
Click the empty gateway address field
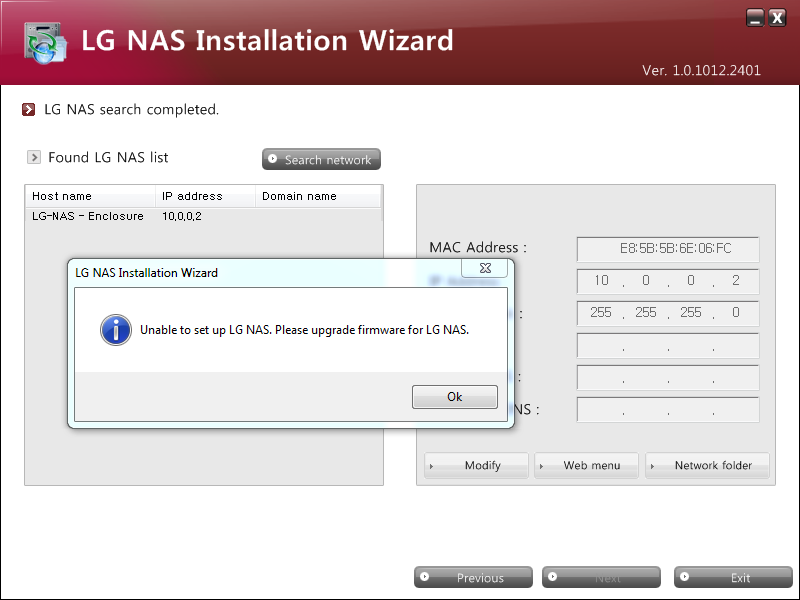(668, 345)
